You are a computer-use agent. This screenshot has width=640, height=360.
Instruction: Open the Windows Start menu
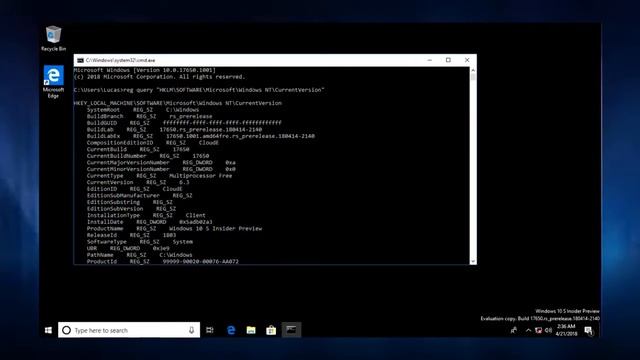pyautogui.click(x=48, y=330)
